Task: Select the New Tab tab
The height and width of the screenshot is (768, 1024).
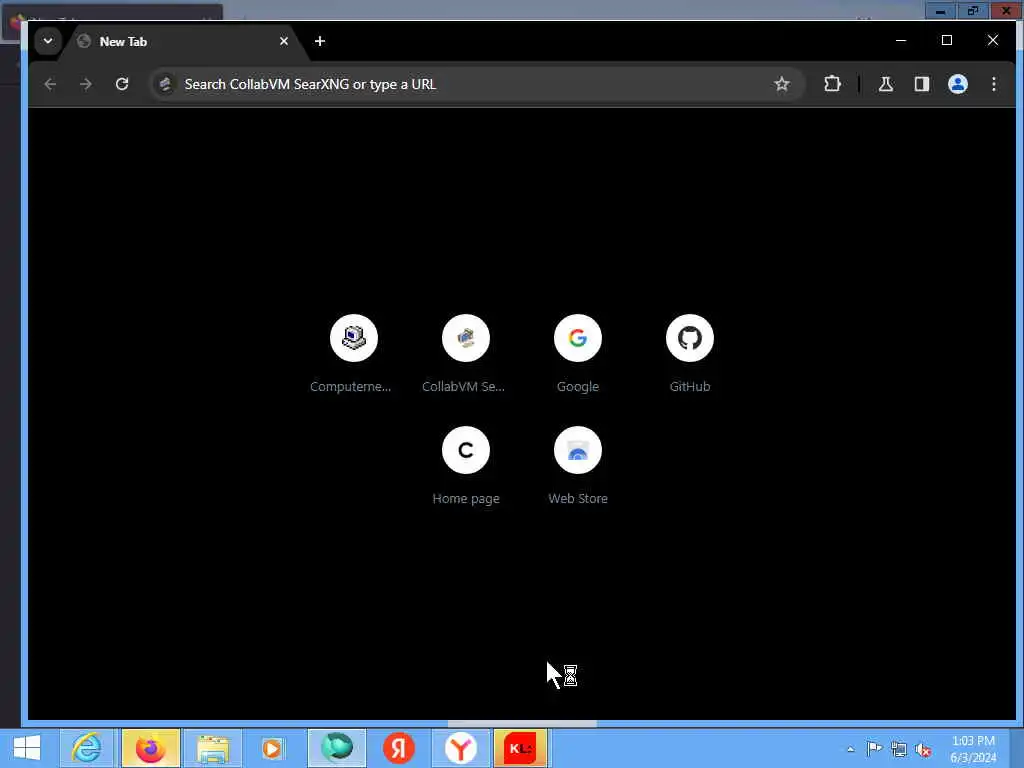Action: tap(183, 42)
